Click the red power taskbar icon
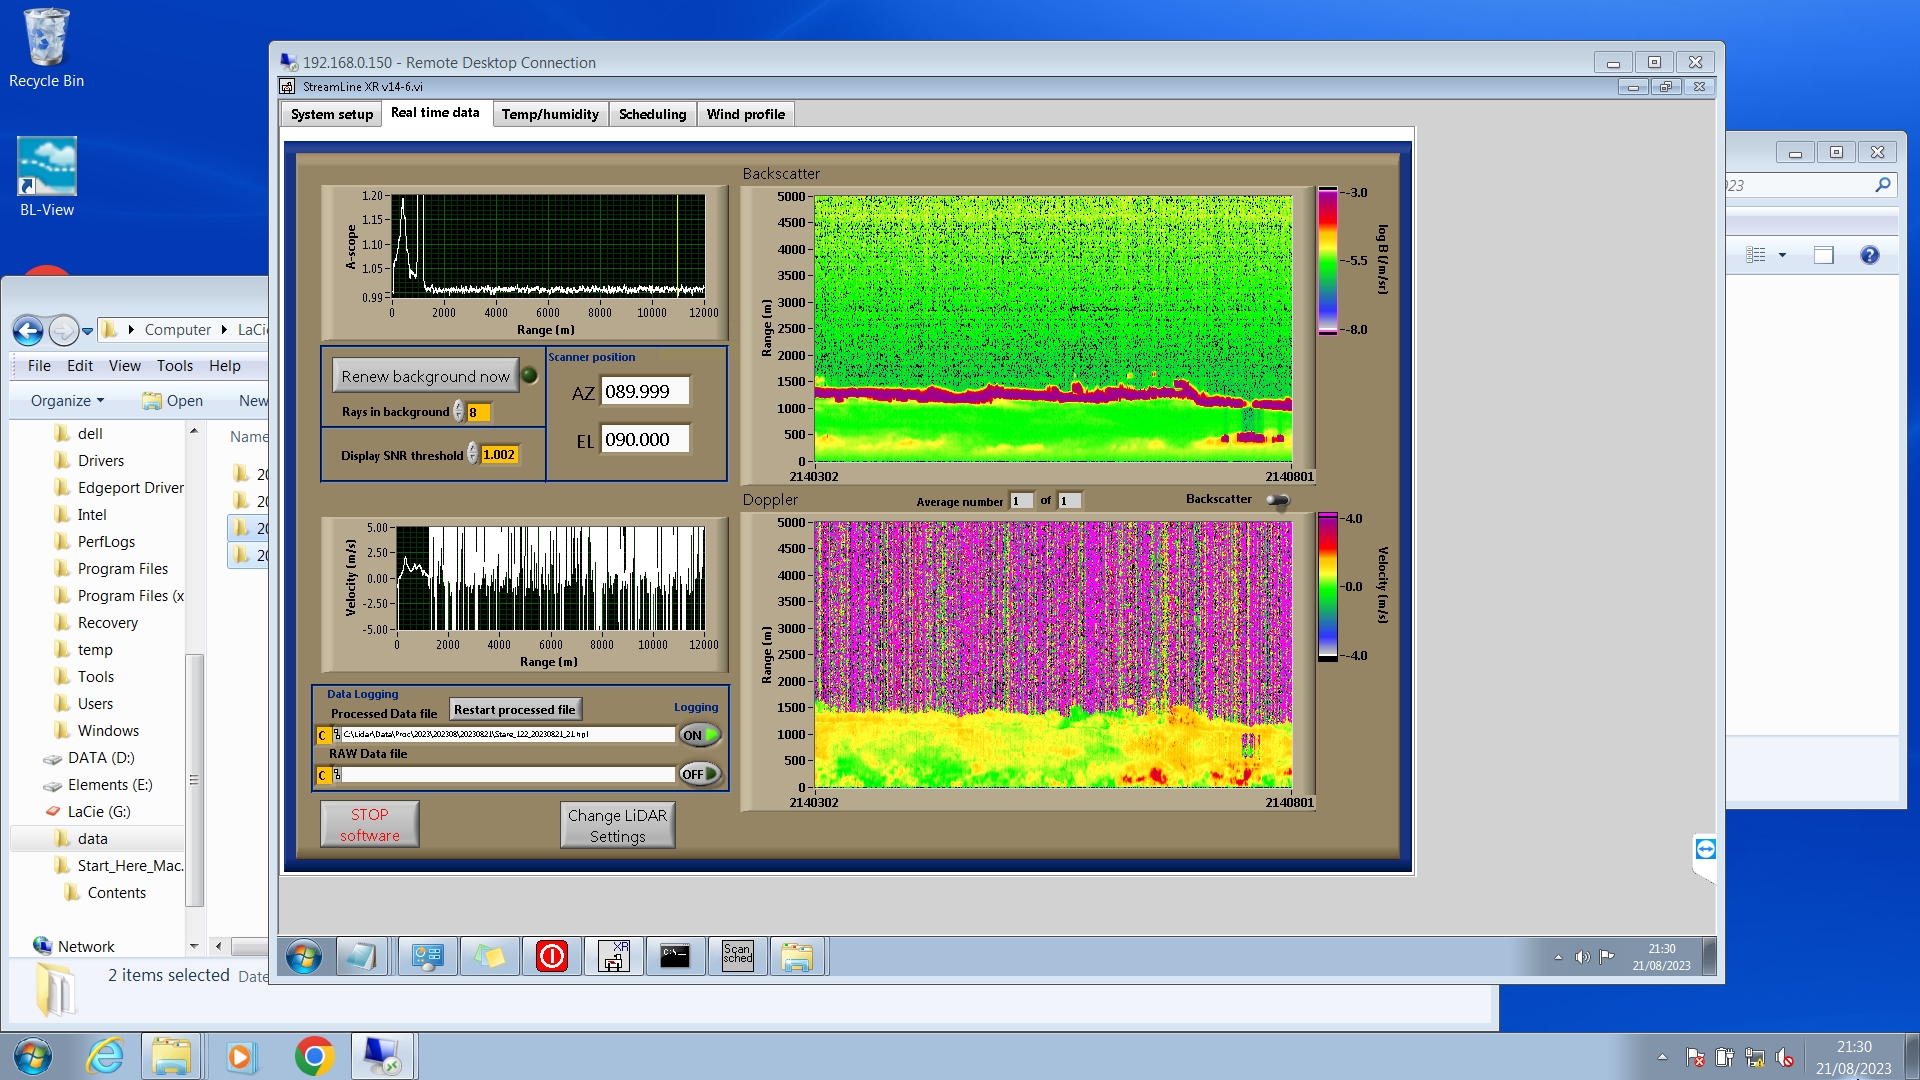This screenshot has height=1080, width=1920. [551, 957]
